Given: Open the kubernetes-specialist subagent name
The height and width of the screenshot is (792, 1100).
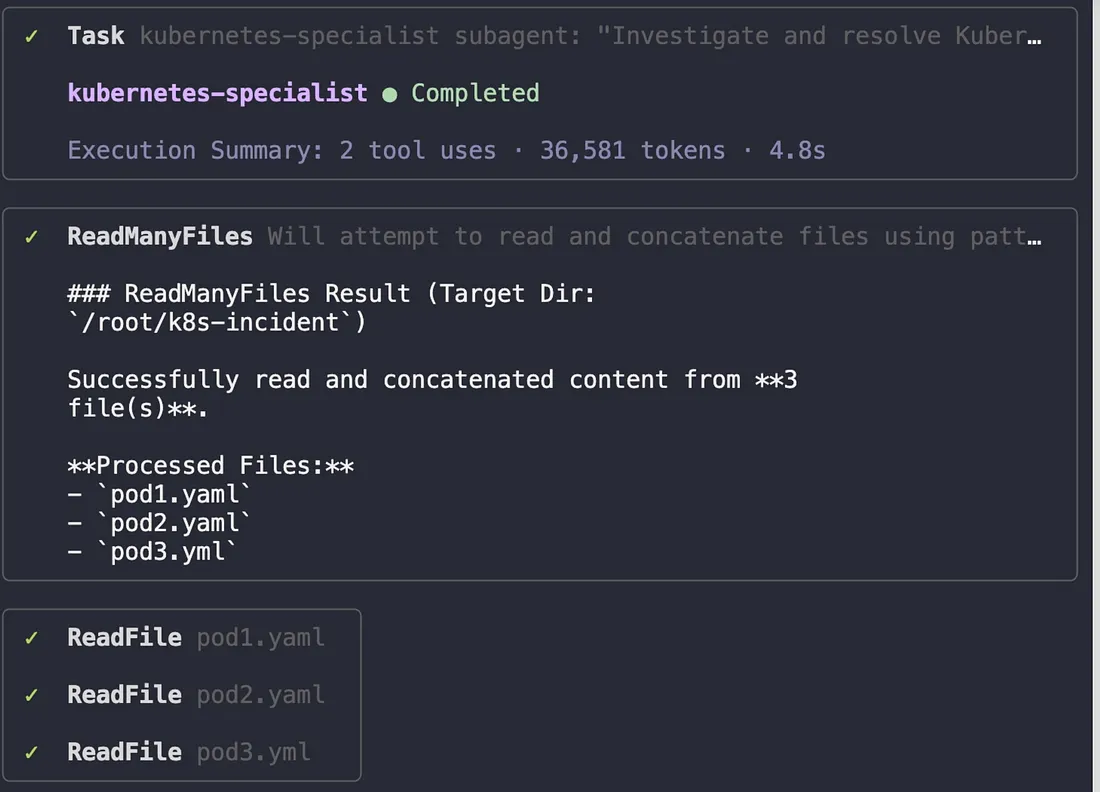Looking at the screenshot, I should click(217, 93).
